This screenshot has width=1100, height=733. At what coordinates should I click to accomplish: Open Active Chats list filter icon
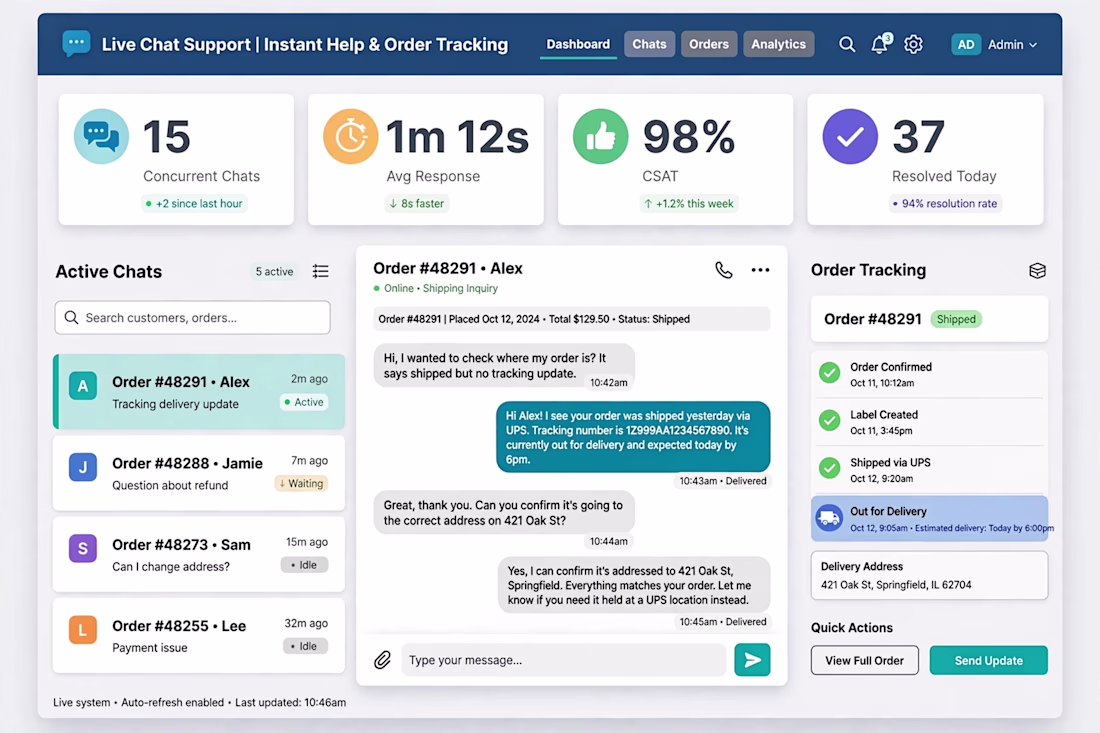321,271
